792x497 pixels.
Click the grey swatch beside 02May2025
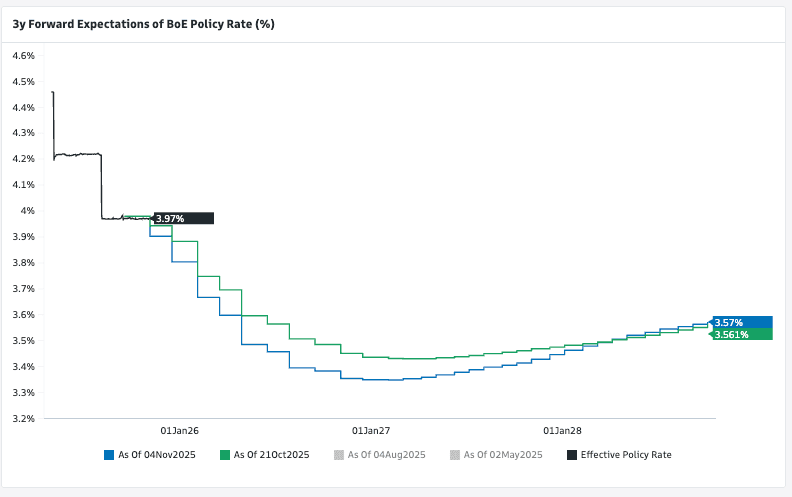click(455, 455)
